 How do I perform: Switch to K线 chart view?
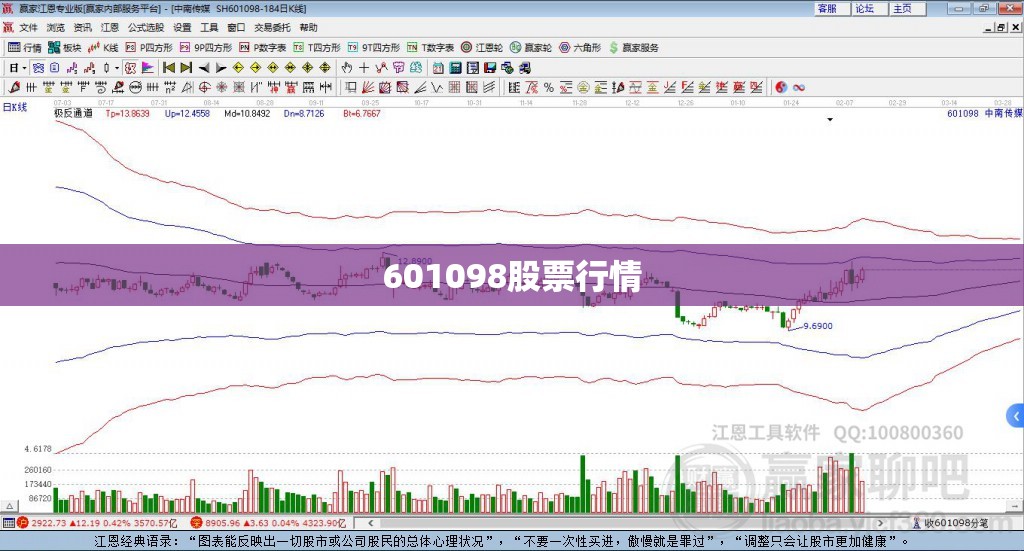[103, 48]
